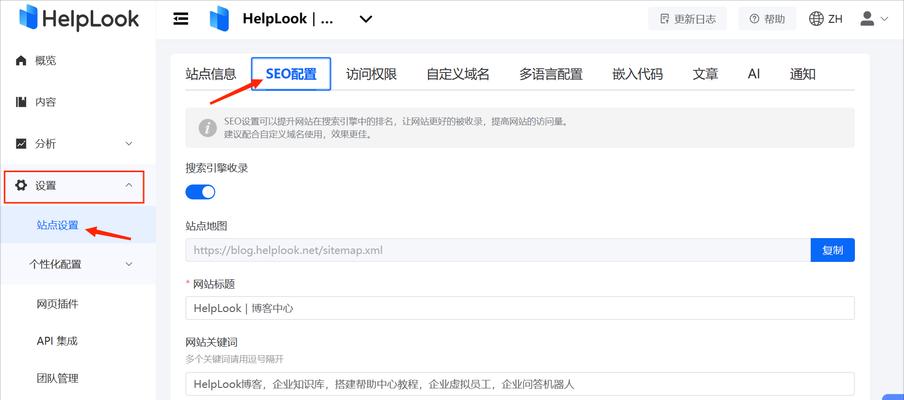
Task: Click the ZH language label
Action: tap(835, 19)
